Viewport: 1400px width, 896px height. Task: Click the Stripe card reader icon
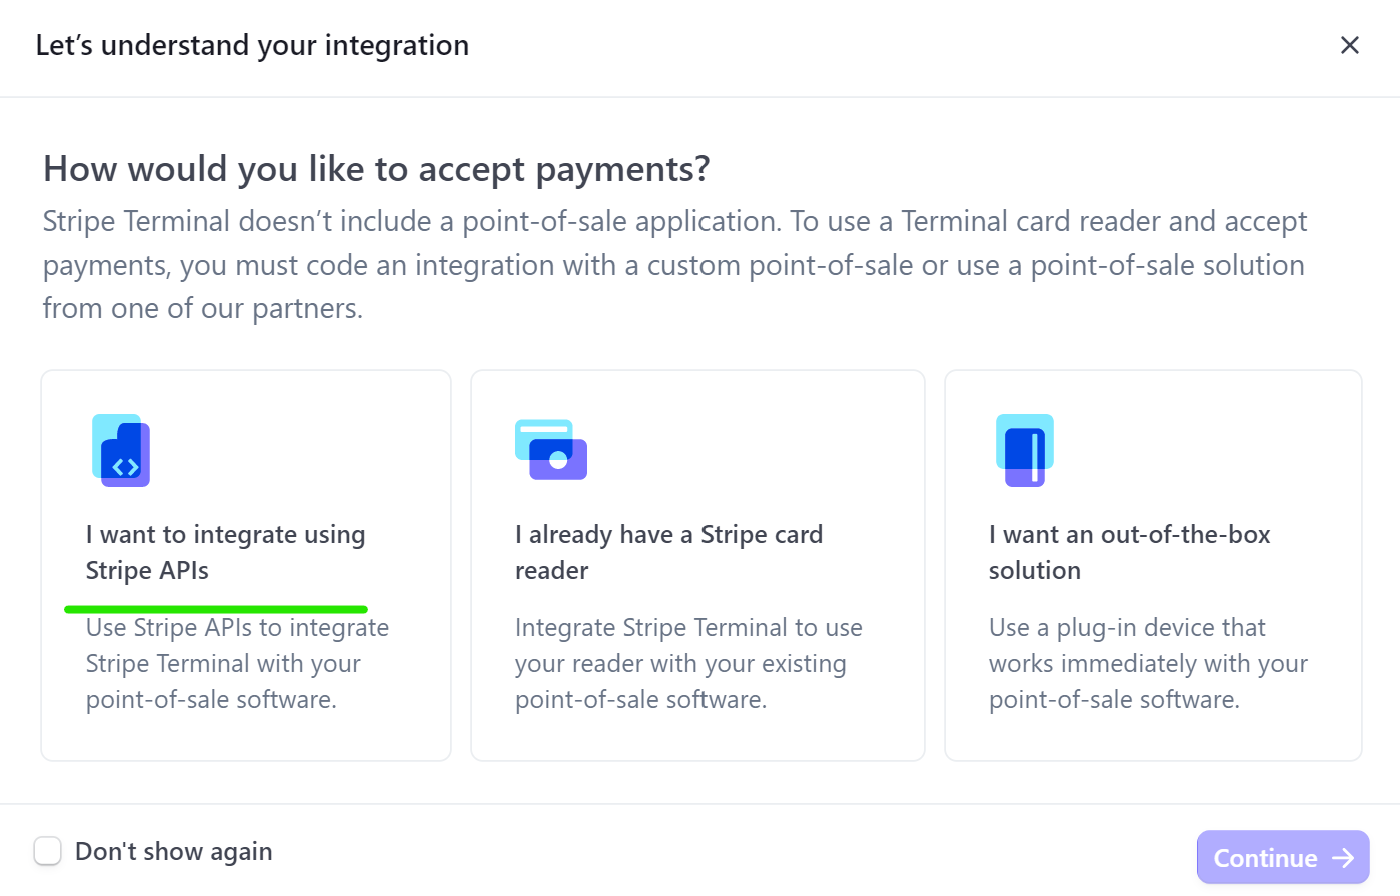551,450
